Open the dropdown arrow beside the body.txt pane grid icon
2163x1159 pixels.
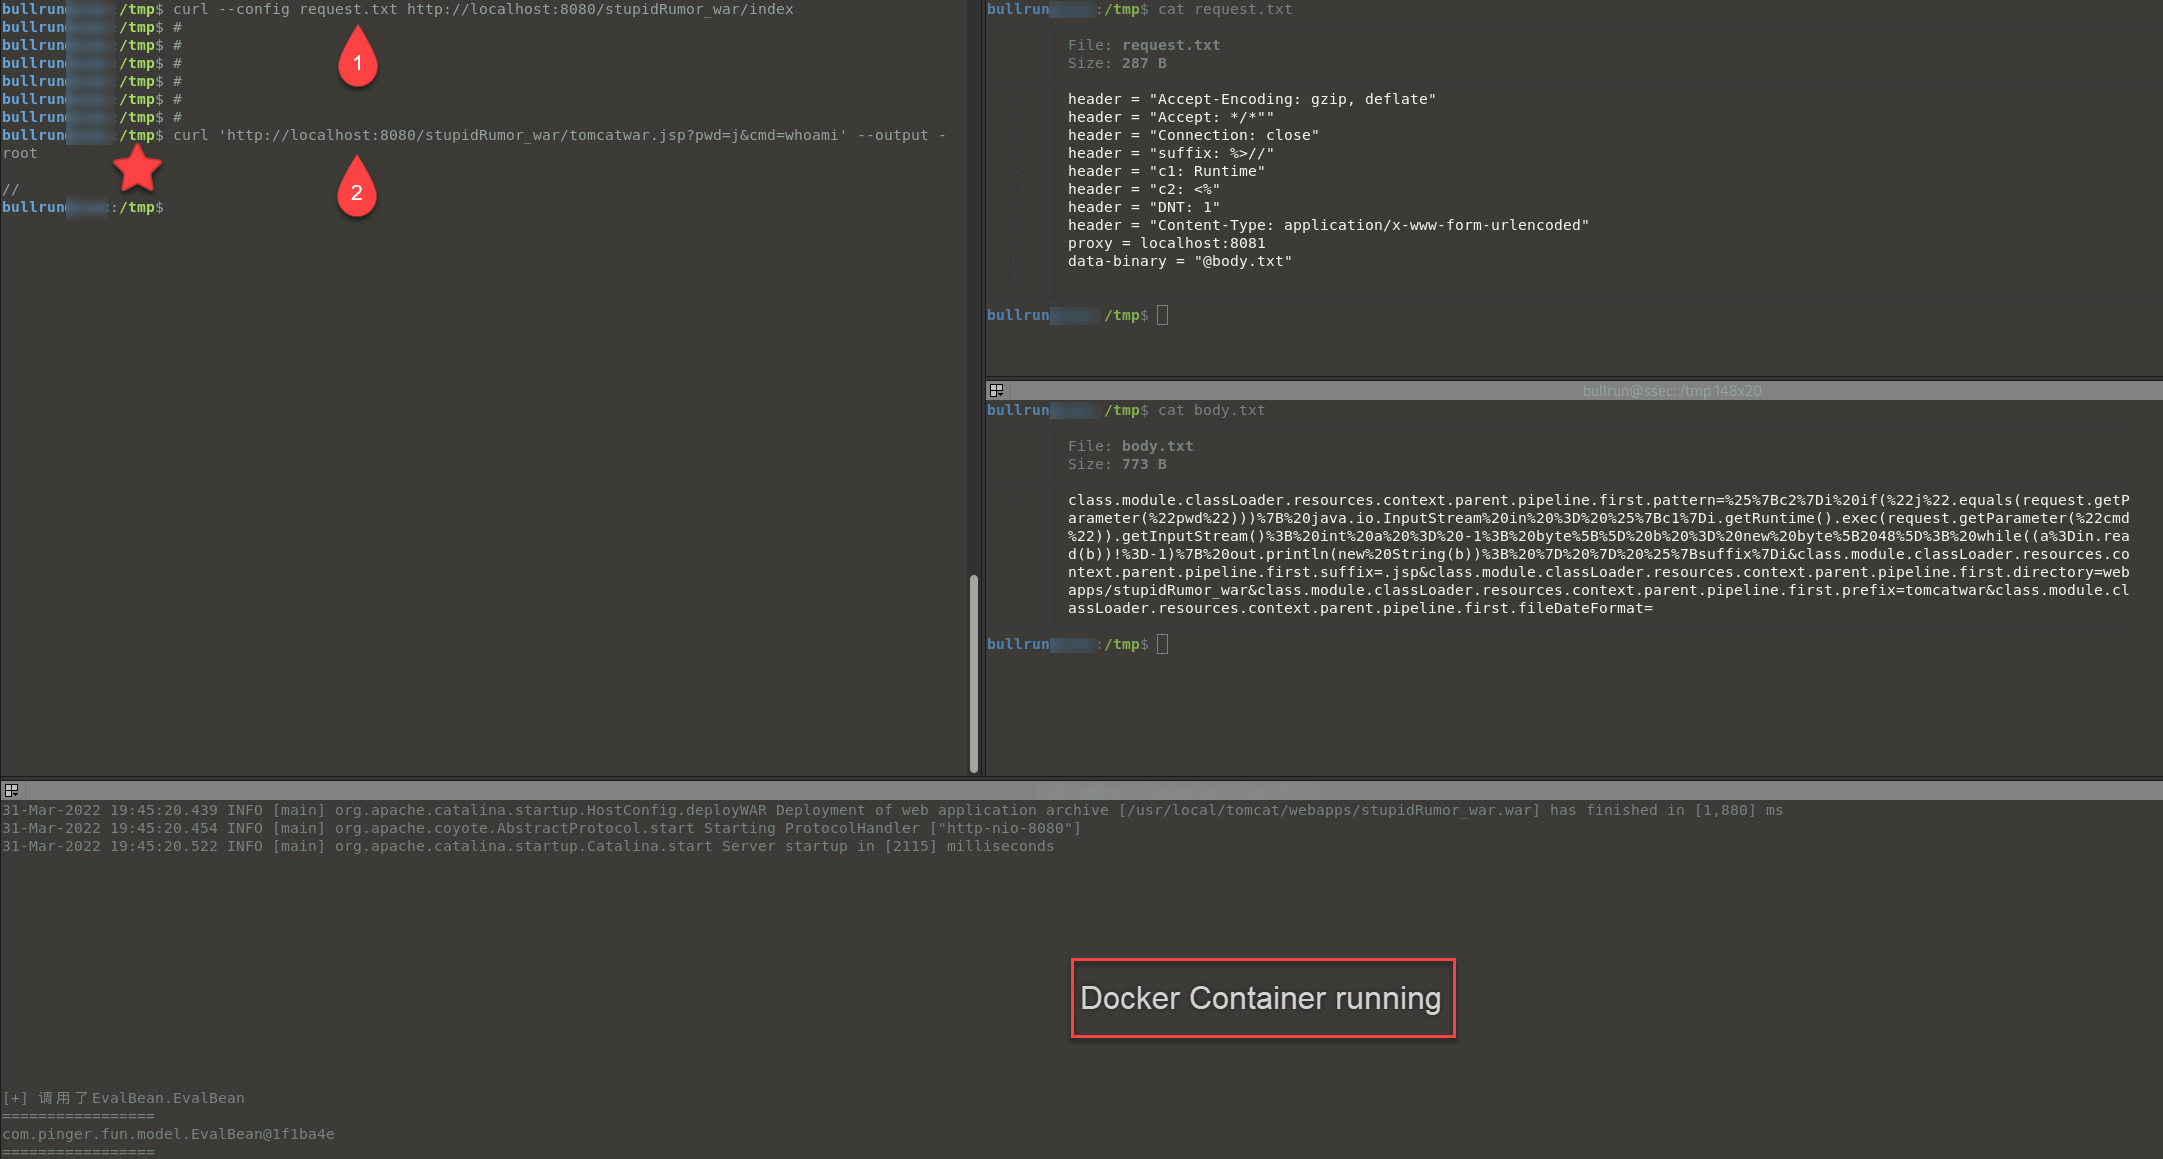(x=1001, y=395)
